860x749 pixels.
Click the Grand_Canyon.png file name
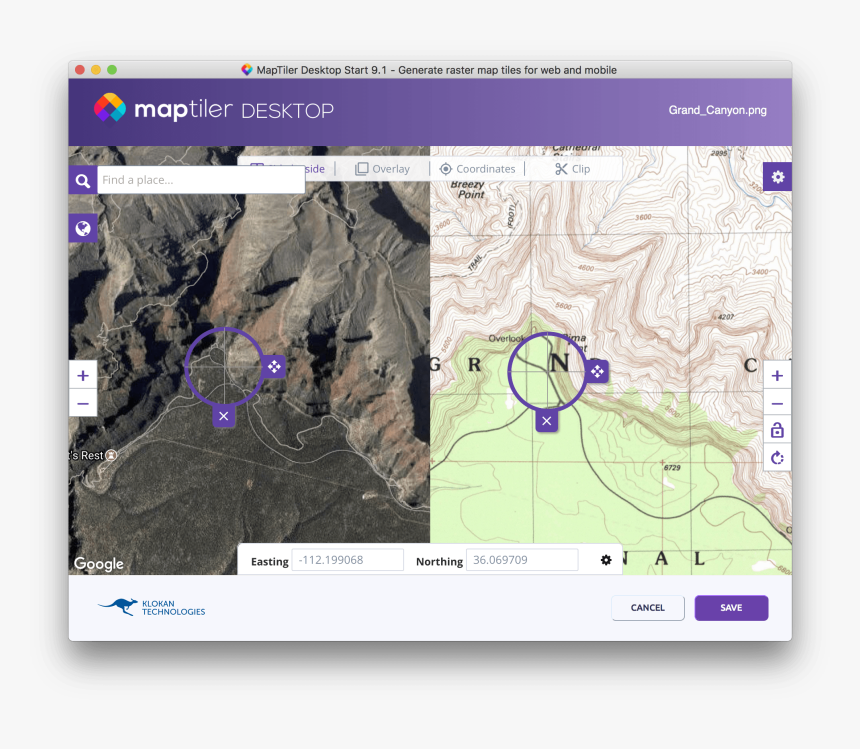tap(717, 110)
